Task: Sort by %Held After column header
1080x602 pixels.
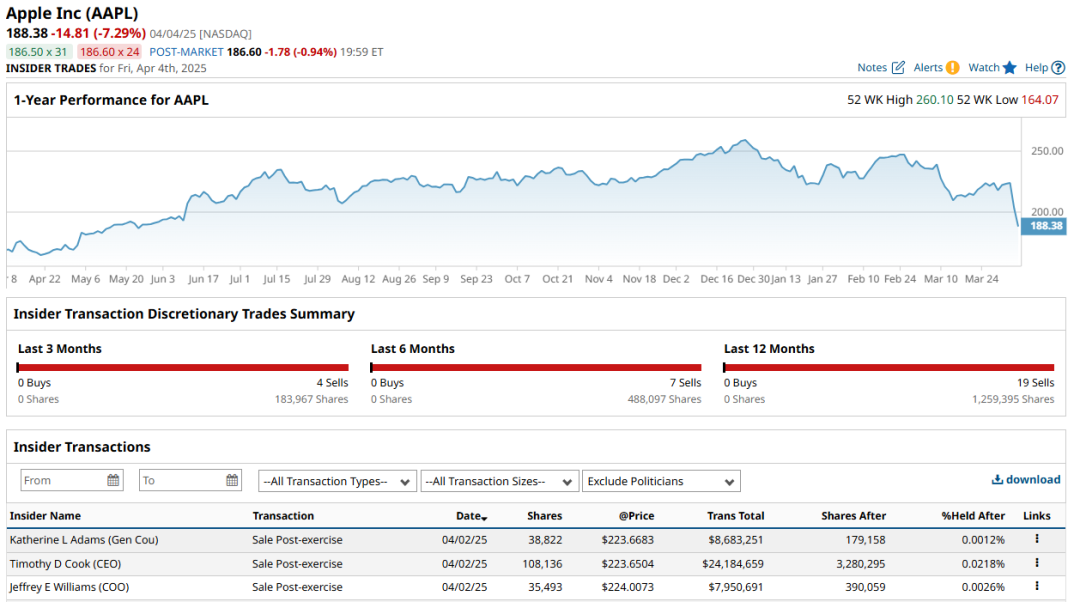Action: (x=973, y=516)
